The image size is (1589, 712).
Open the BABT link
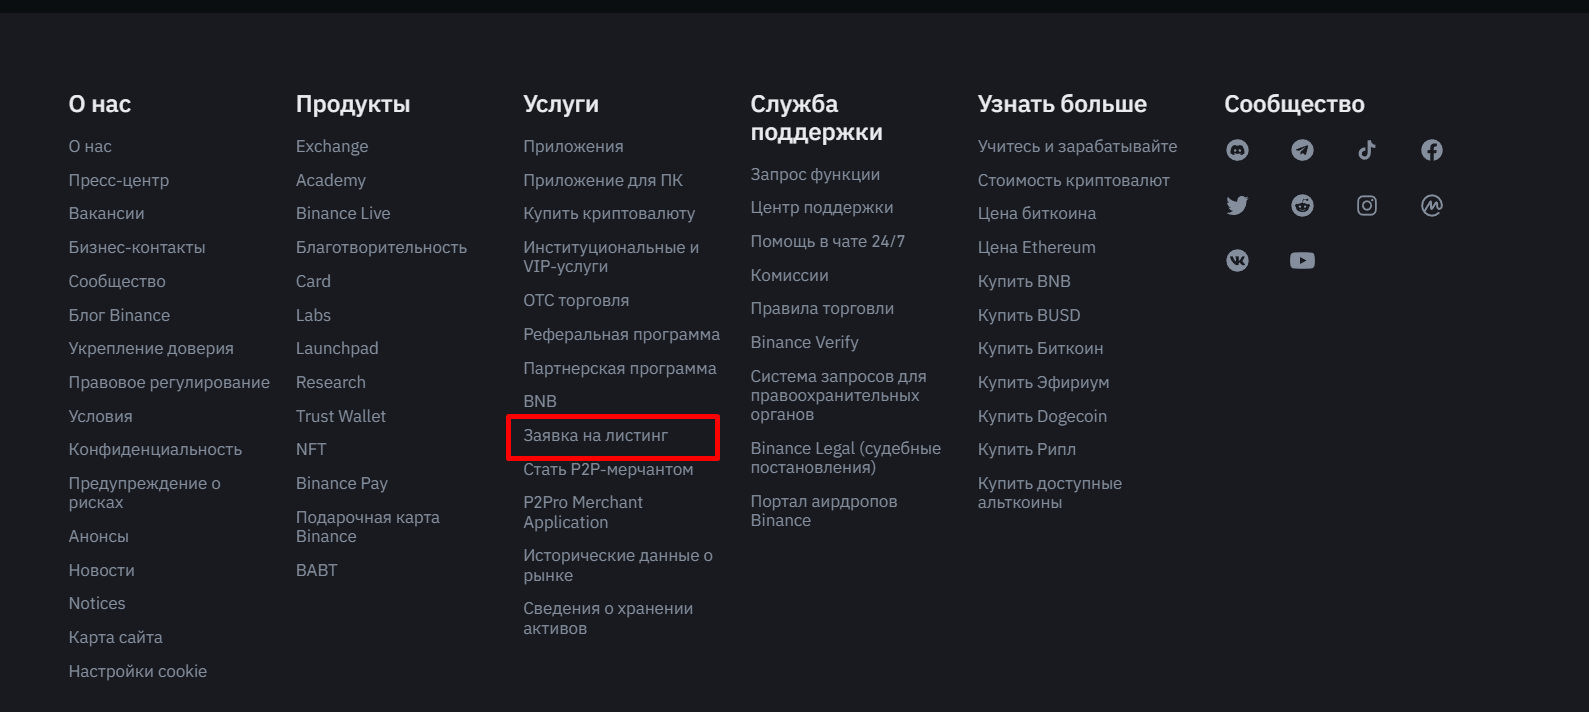coord(317,570)
